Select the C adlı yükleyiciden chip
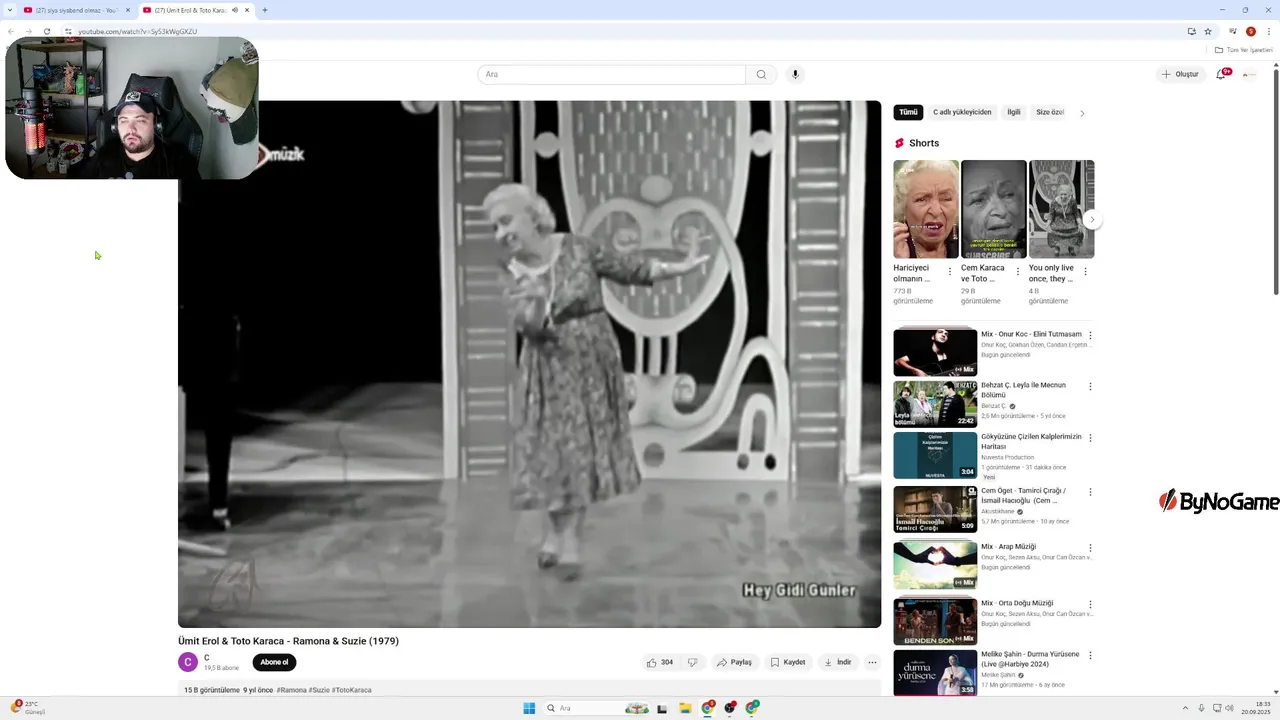Screen dimensions: 1280x720 click(962, 112)
